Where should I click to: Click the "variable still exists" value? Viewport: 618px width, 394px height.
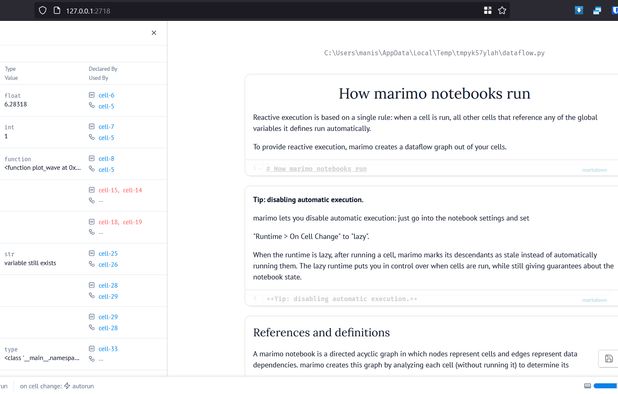click(30, 263)
